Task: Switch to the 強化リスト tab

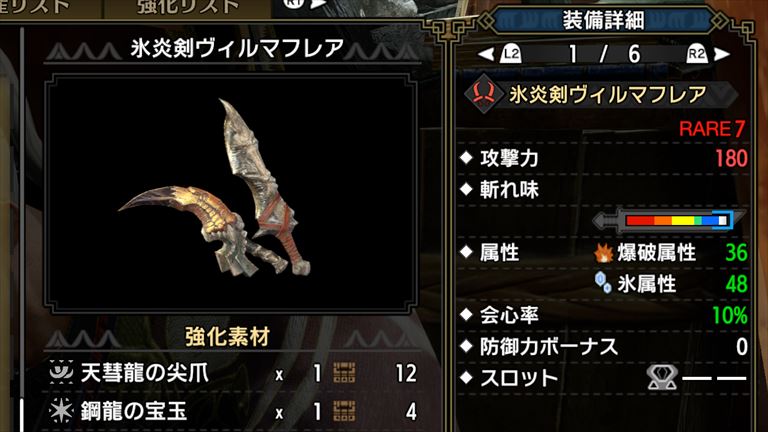Action: (187, 8)
